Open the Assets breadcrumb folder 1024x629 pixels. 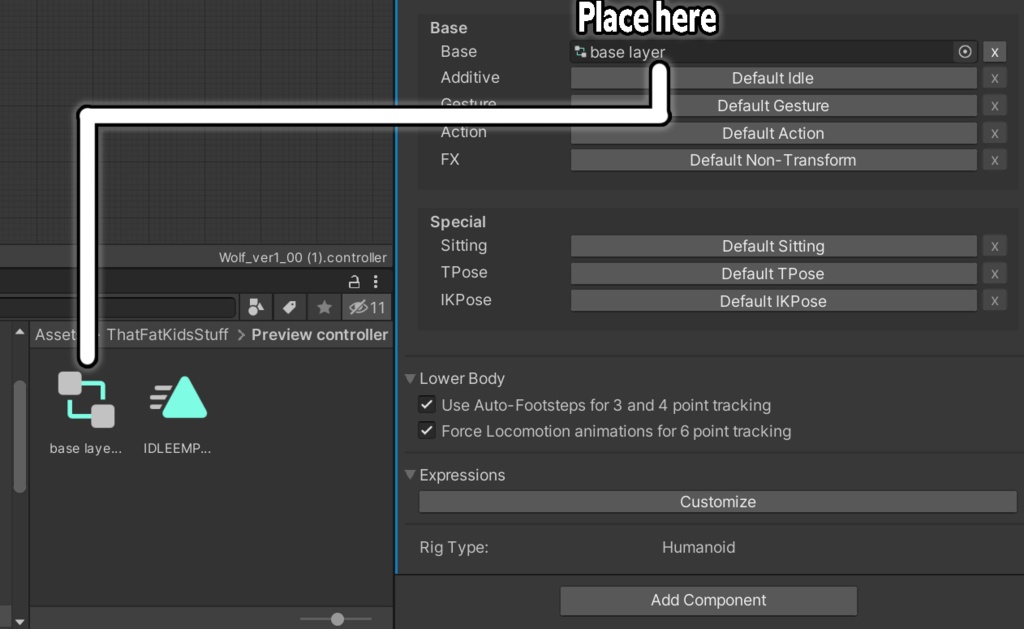point(55,334)
